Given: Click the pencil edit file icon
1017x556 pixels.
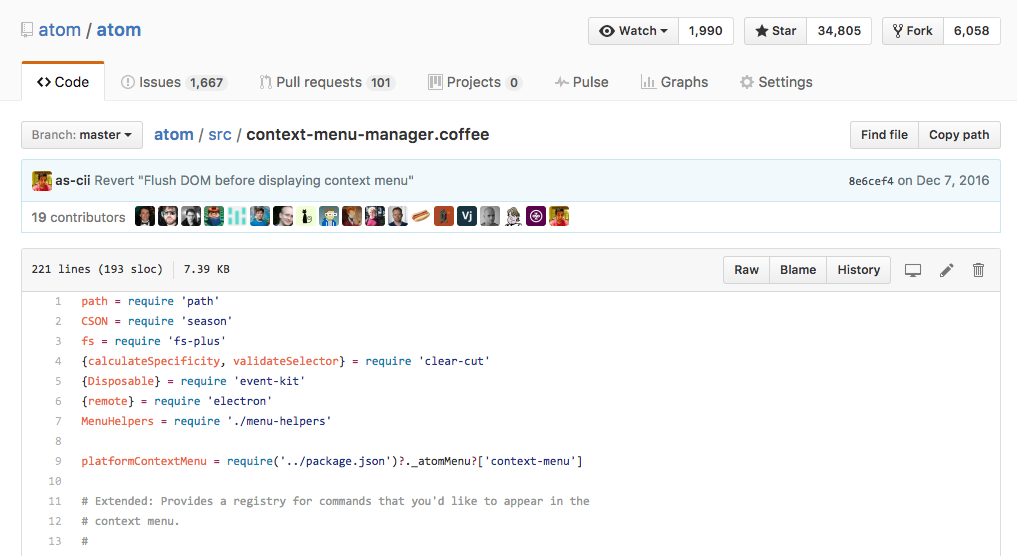Looking at the screenshot, I should [946, 270].
